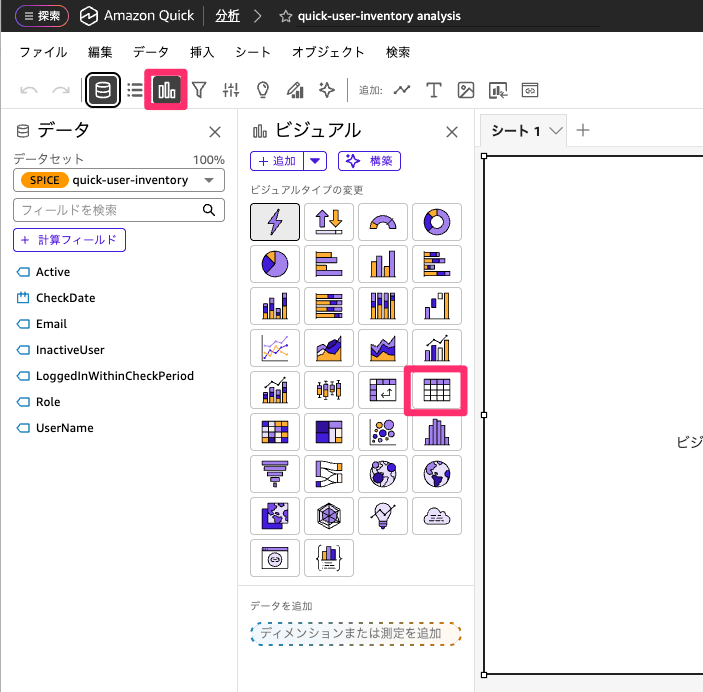Select the Sankey diagram visual type
The image size is (703, 692).
329,474
